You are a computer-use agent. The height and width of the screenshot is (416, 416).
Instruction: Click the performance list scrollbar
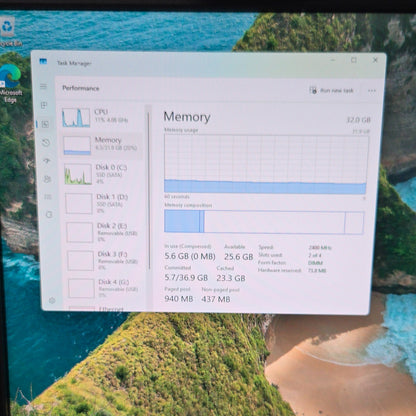point(149,191)
